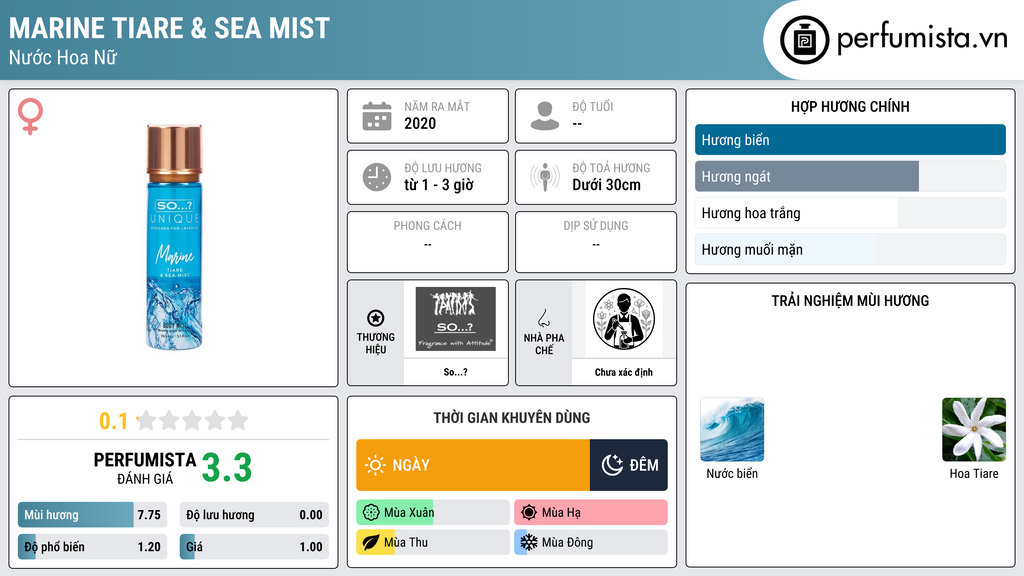The height and width of the screenshot is (576, 1024).
Task: Click the So...? brand name link
Action: tap(455, 372)
